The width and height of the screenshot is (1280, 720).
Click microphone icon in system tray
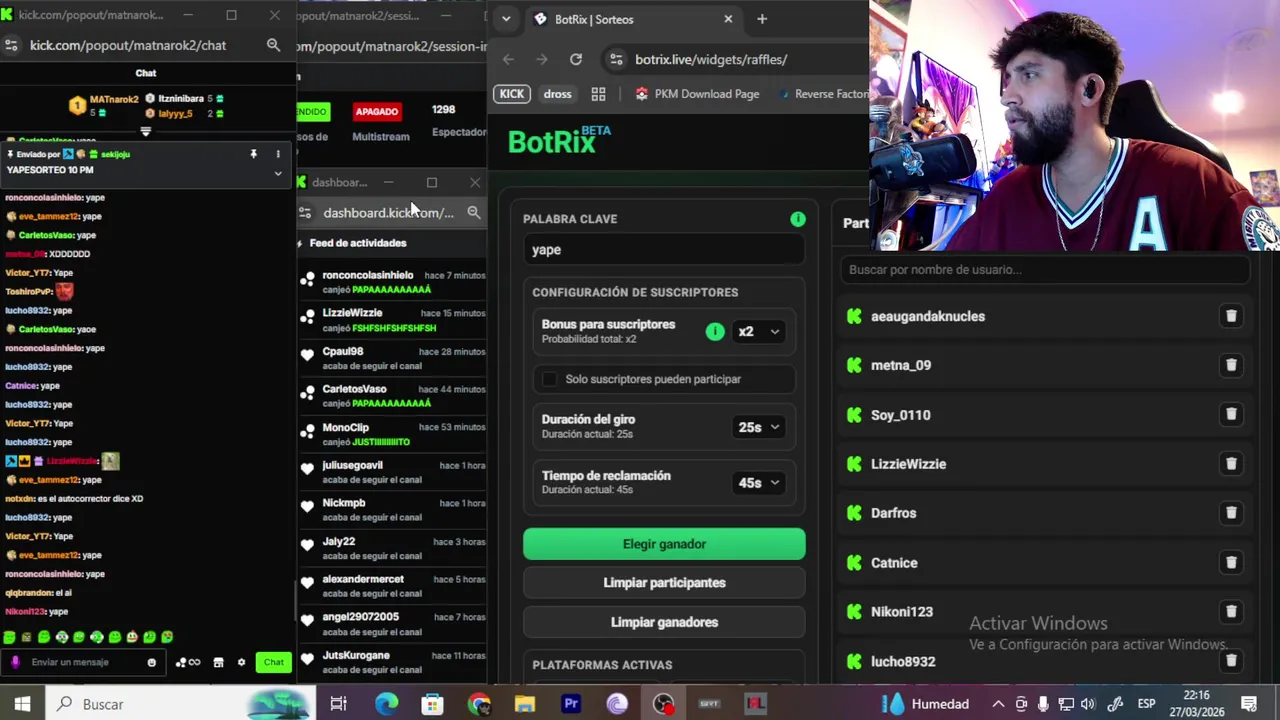[x=1043, y=704]
